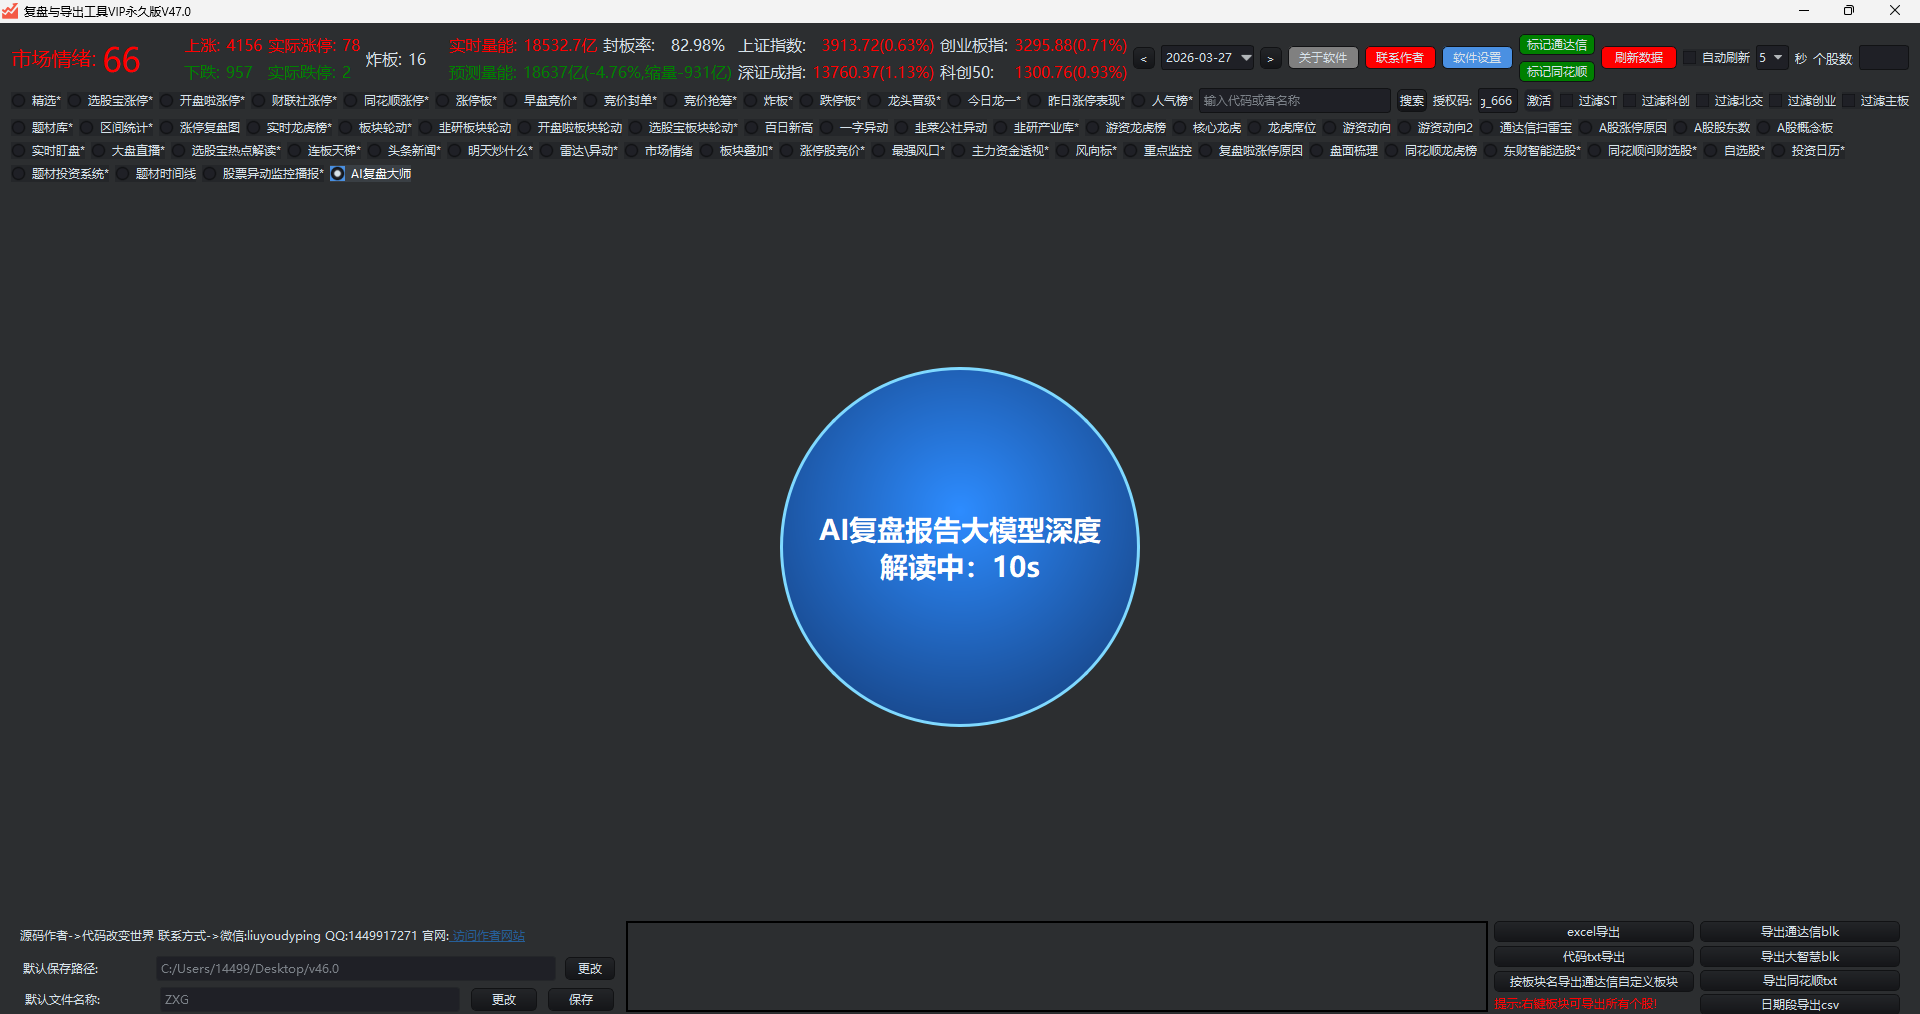The width and height of the screenshot is (1920, 1014).
Task: Go to previous date with the < arrow
Action: [1144, 59]
